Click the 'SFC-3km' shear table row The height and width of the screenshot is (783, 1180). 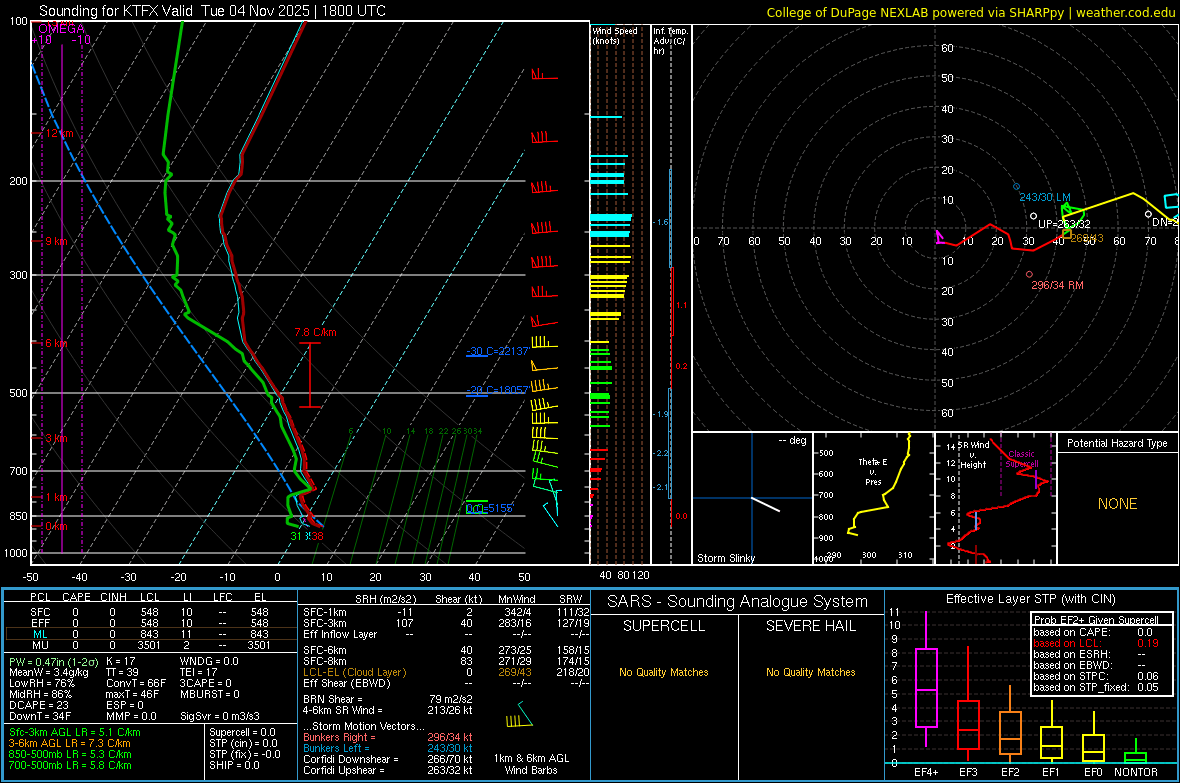(x=446, y=623)
